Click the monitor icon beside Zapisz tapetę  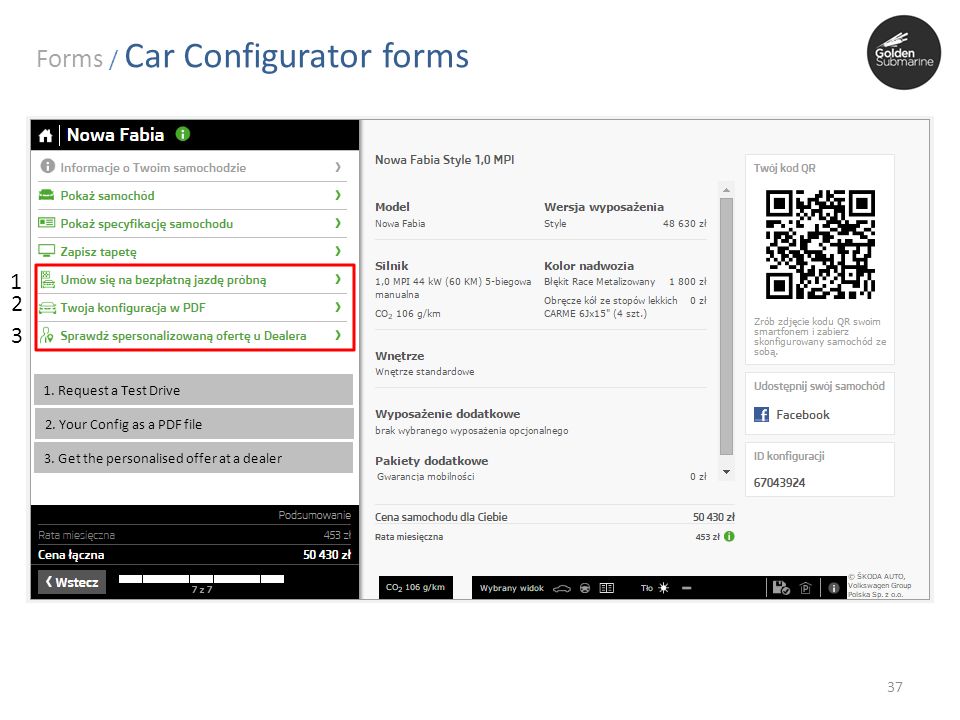(x=47, y=251)
